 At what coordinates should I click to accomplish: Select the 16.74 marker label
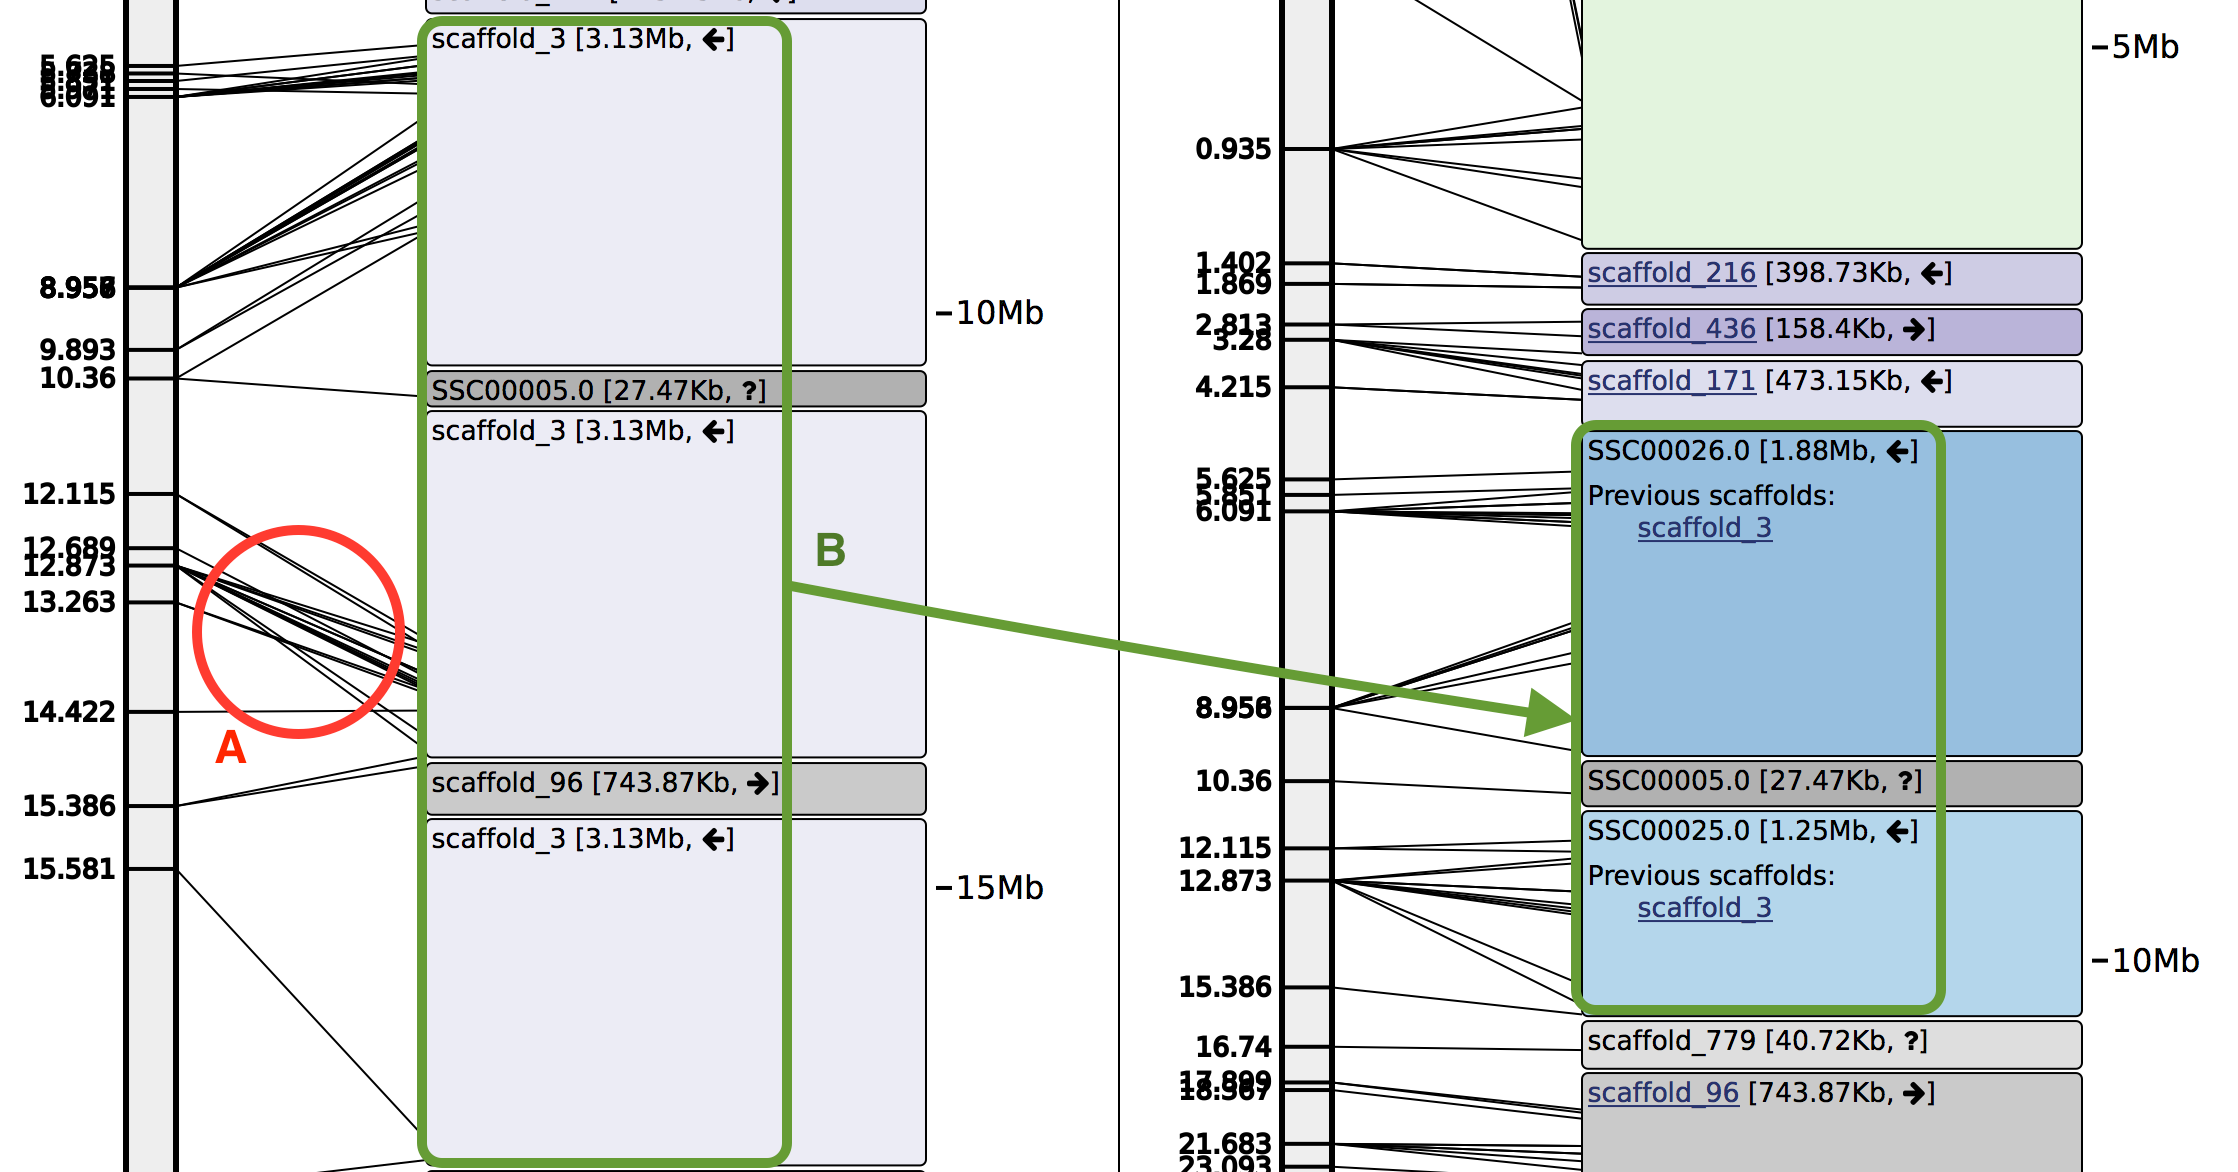point(1233,1047)
